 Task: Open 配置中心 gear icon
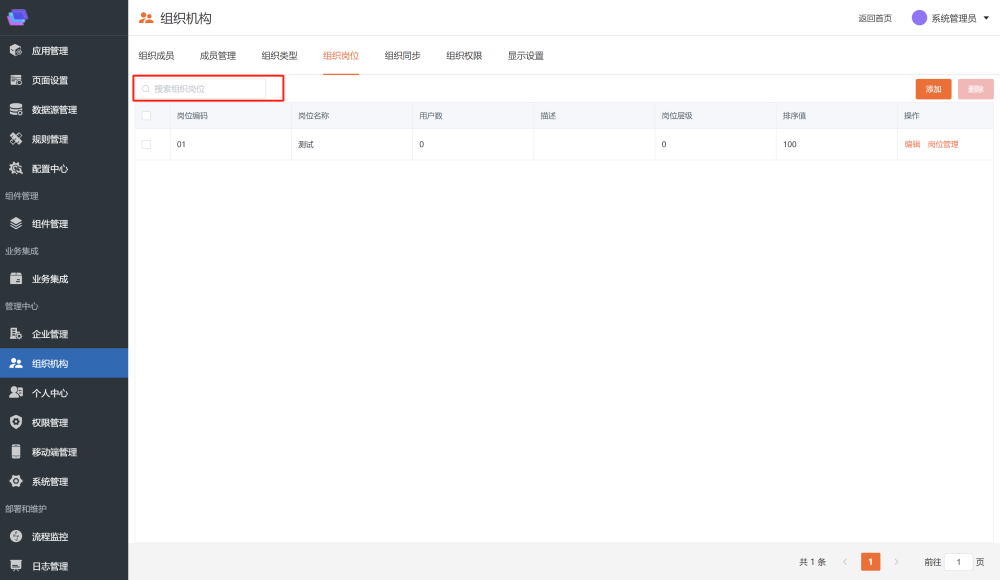tap(16, 169)
